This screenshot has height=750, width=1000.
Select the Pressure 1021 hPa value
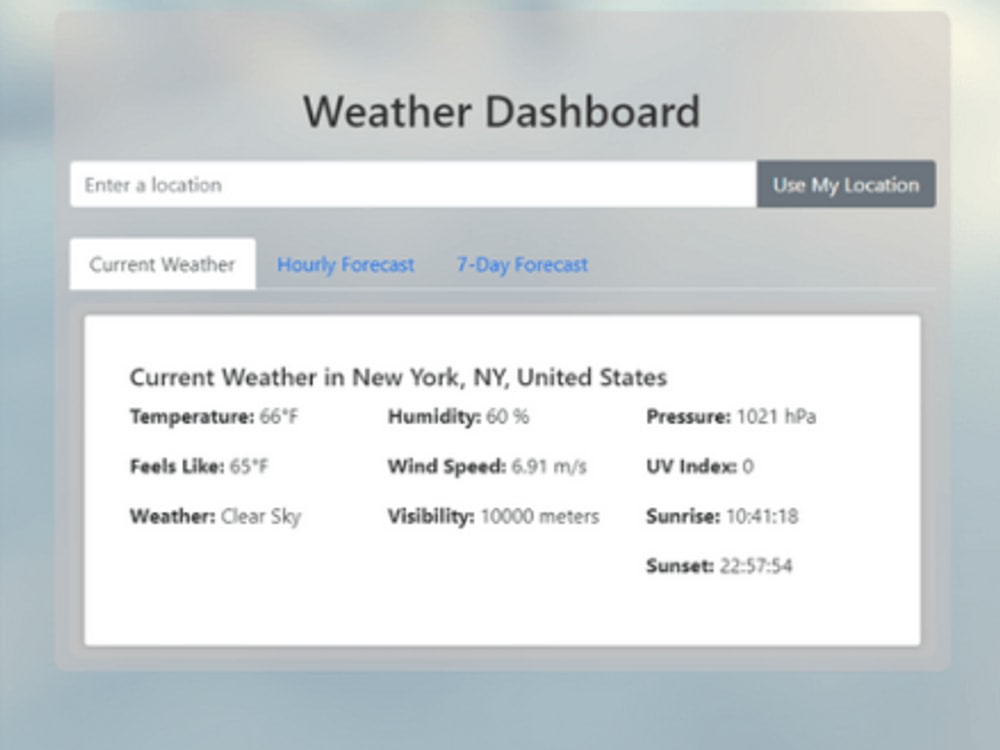point(732,416)
